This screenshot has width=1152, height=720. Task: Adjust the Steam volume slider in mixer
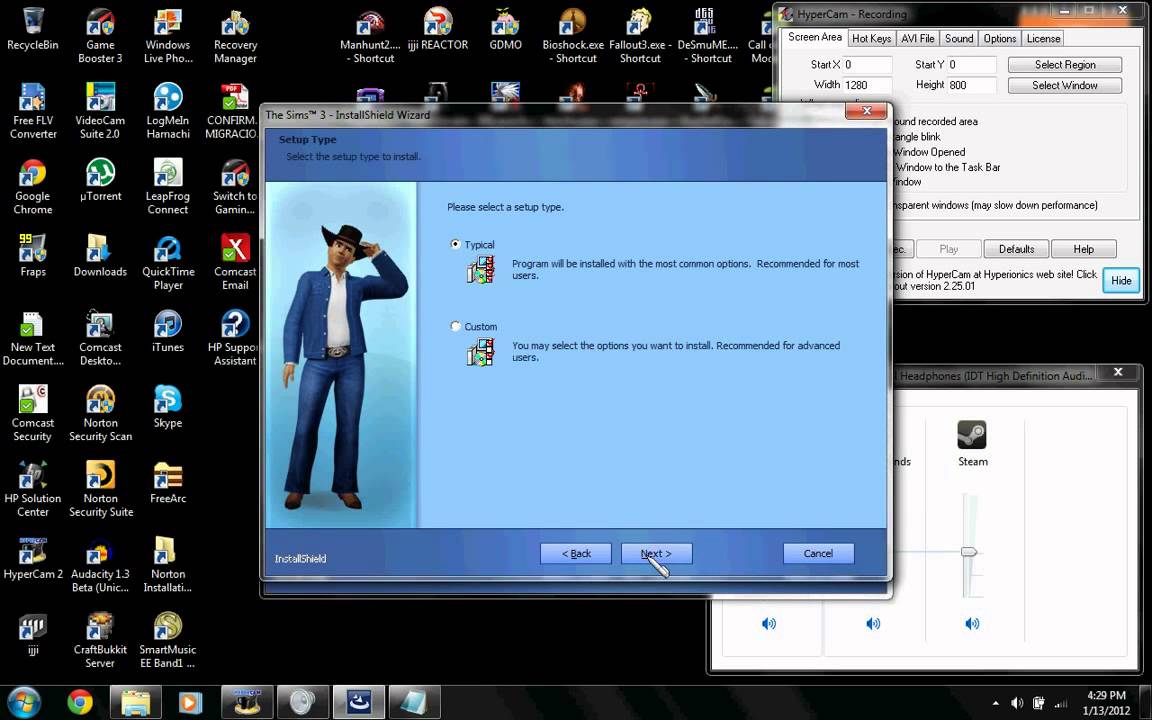click(x=969, y=552)
